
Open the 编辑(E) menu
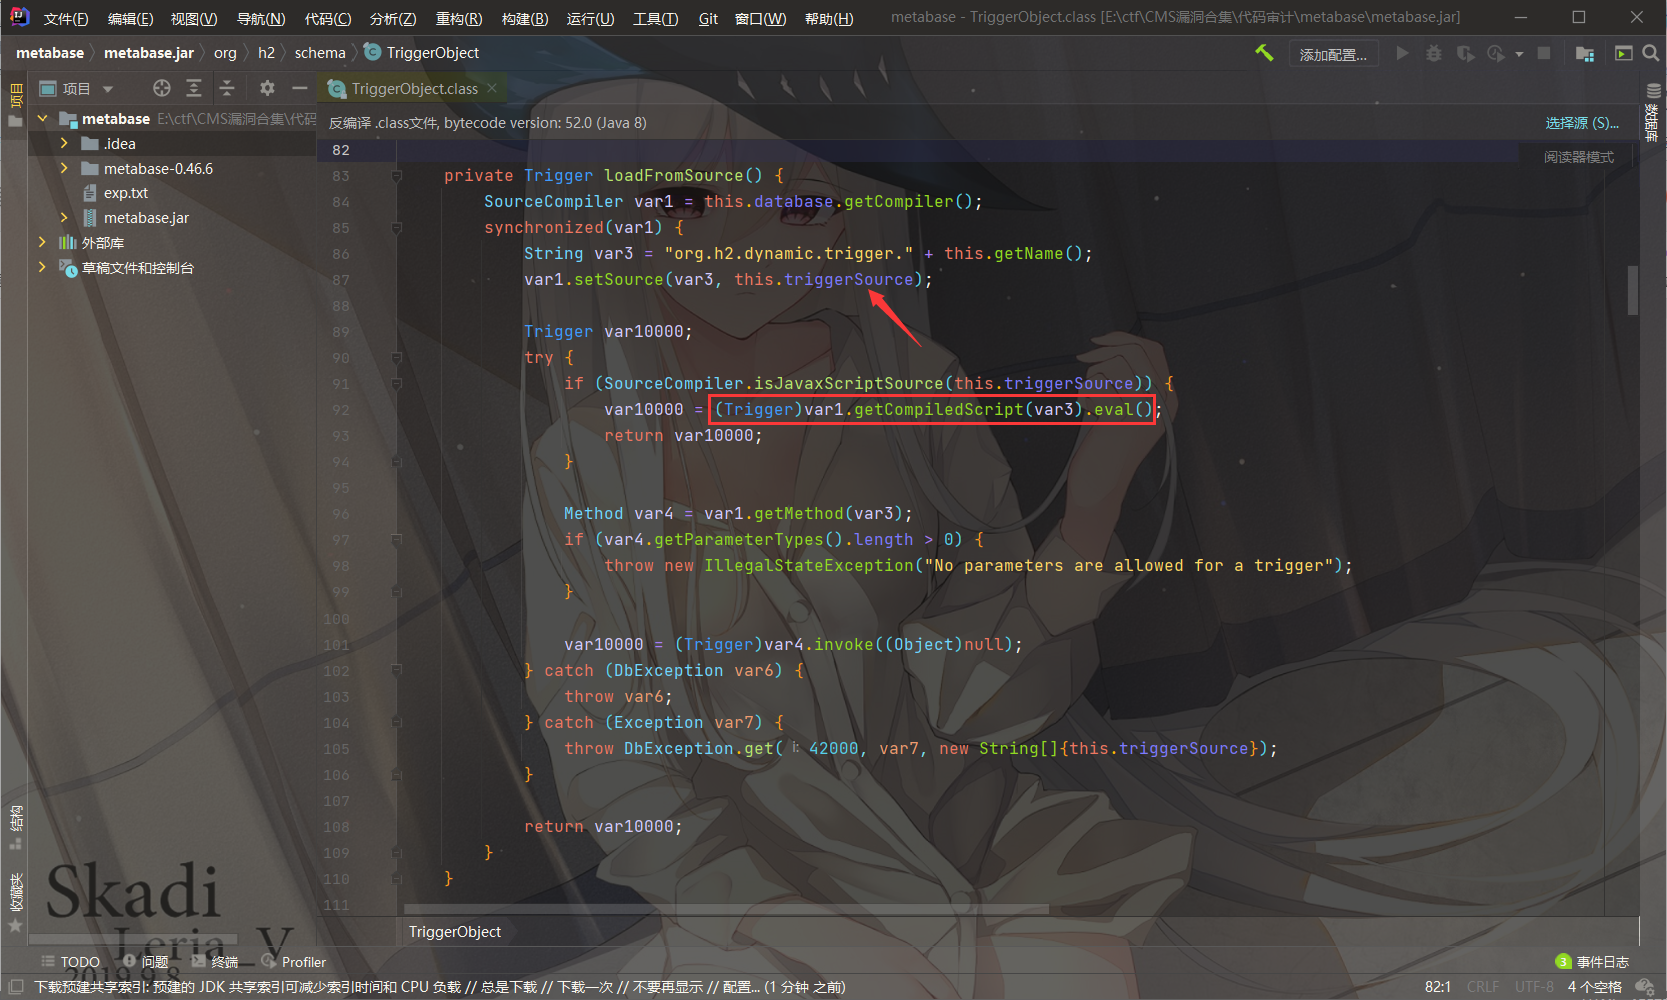130,18
